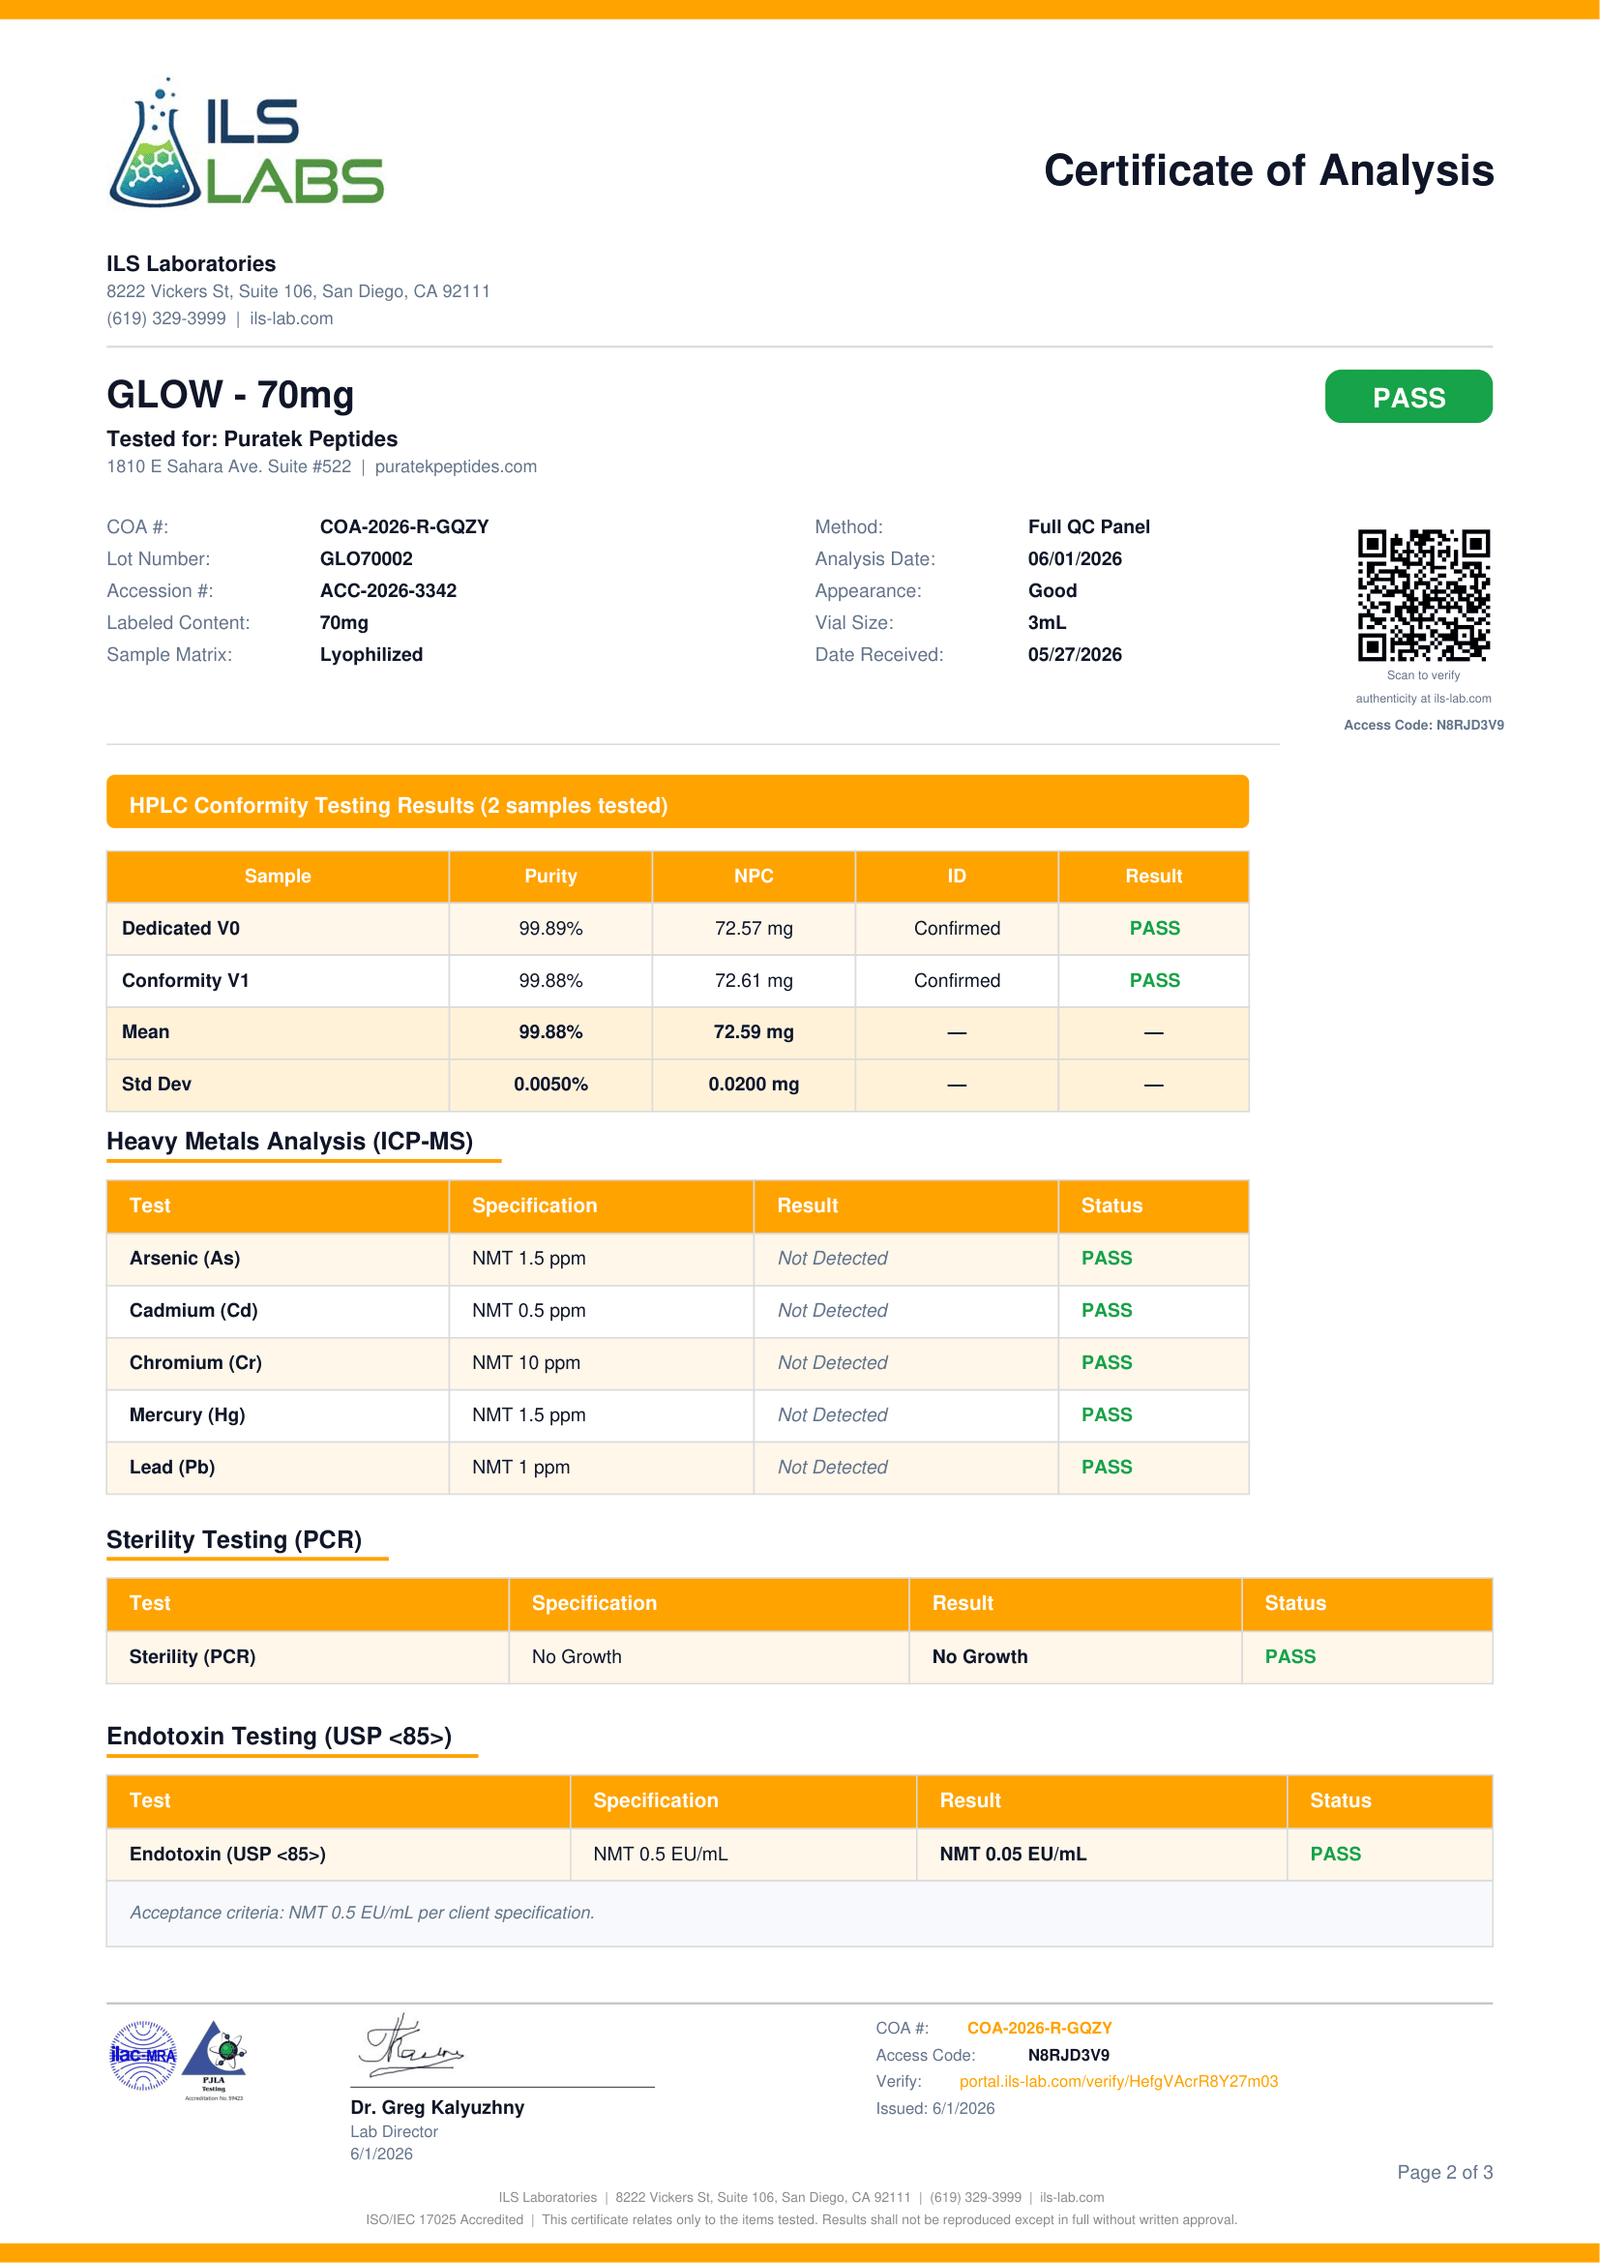
Task: Click the "Sterility Testing (PCR)" heading
Action: coord(234,1540)
